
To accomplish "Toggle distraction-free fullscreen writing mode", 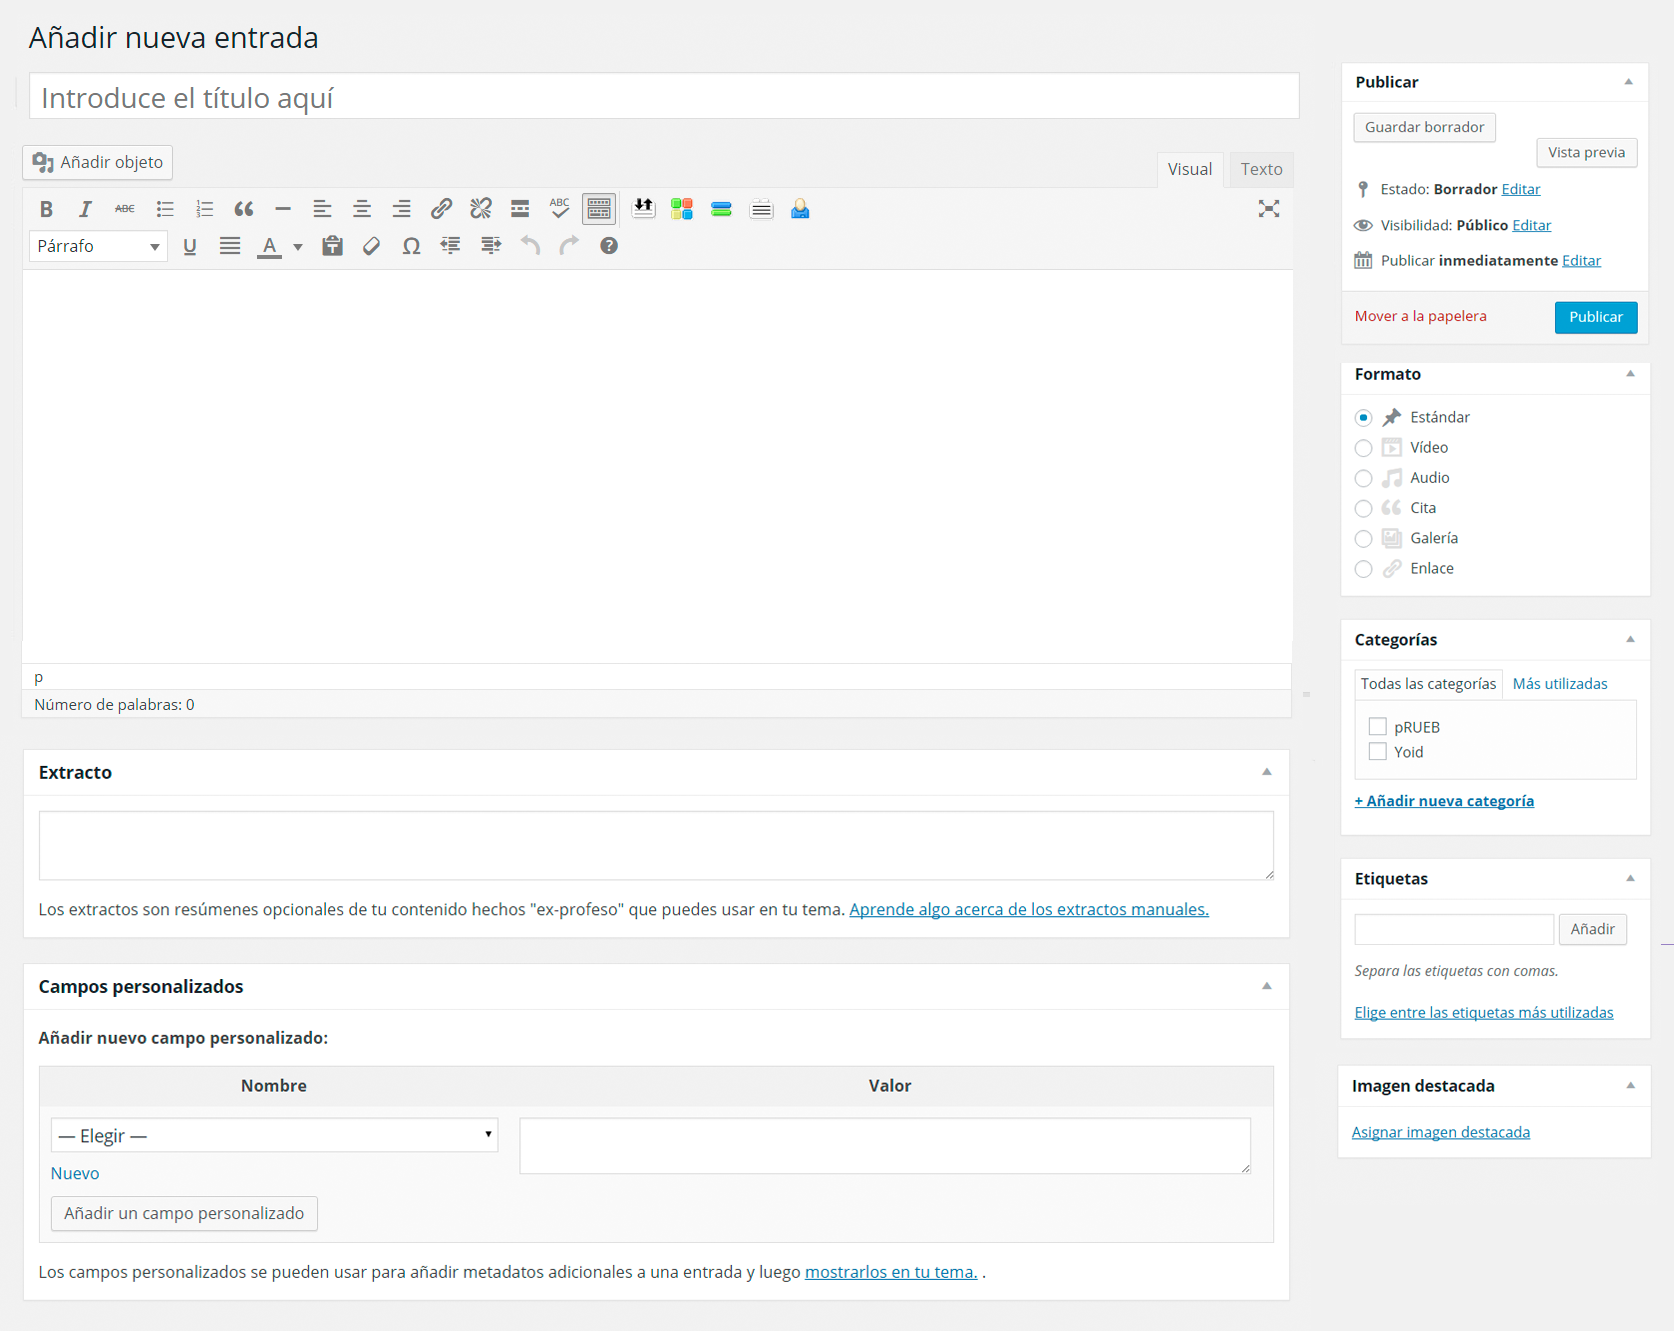I will pyautogui.click(x=1268, y=208).
